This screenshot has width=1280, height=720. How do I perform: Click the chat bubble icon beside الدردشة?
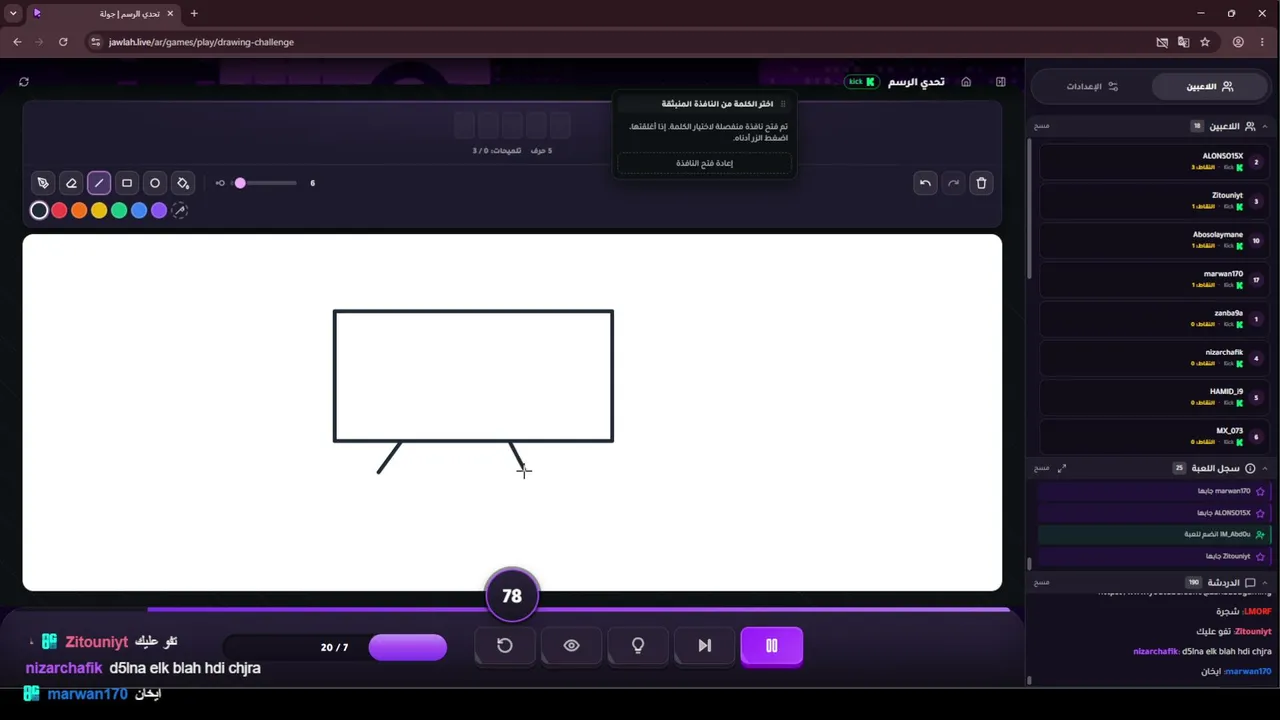1250,582
